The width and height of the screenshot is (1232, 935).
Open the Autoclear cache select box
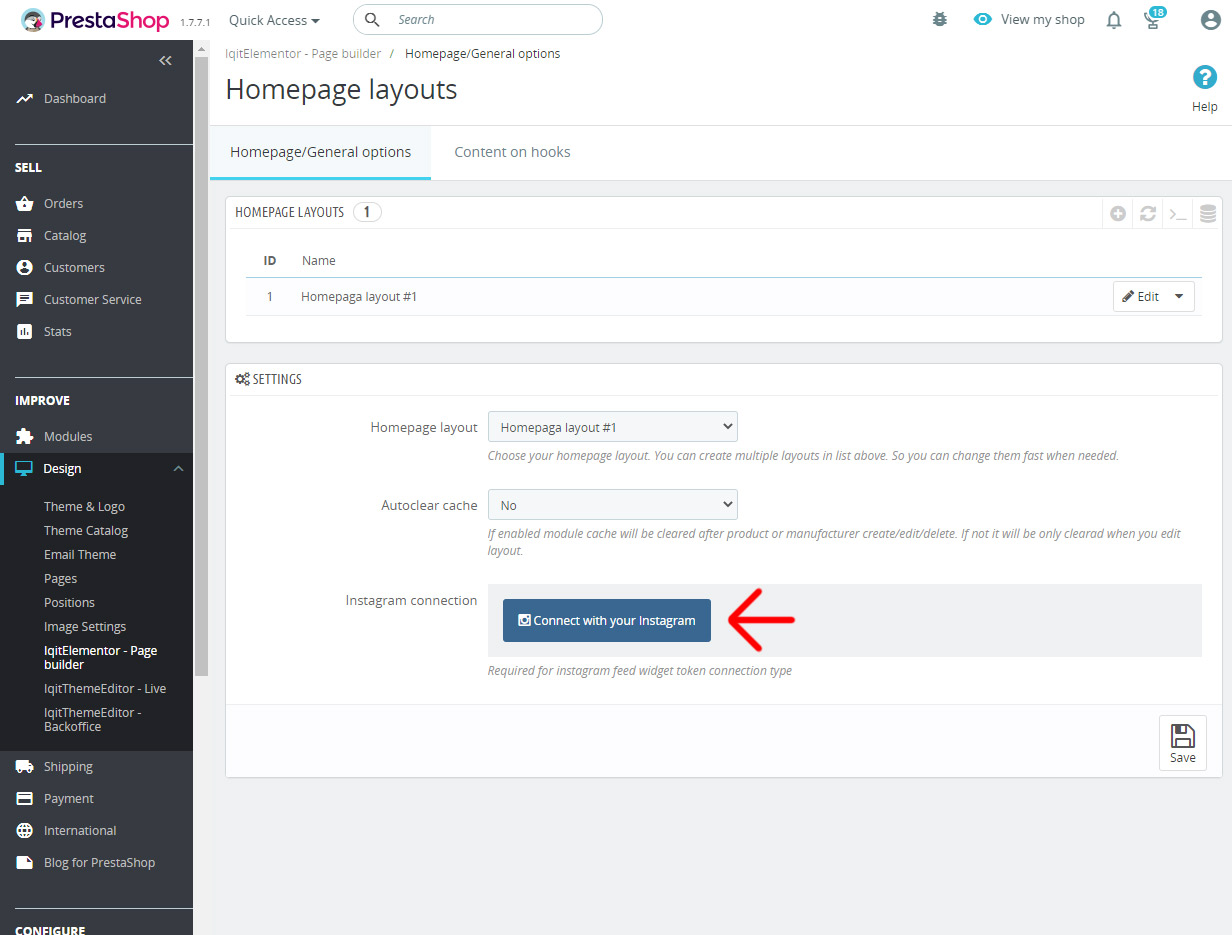(x=612, y=505)
